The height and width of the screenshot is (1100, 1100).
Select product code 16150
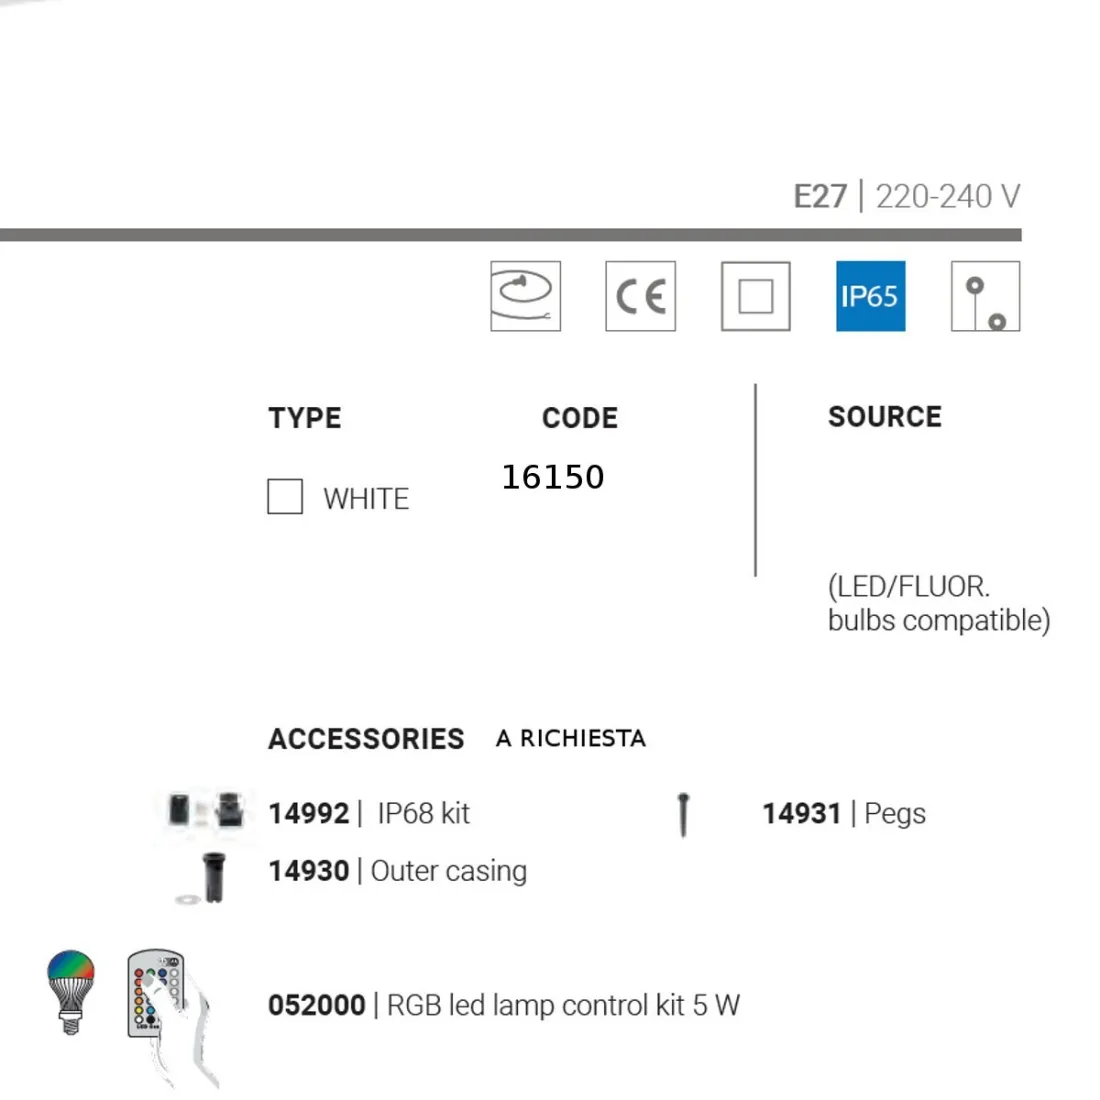point(553,477)
